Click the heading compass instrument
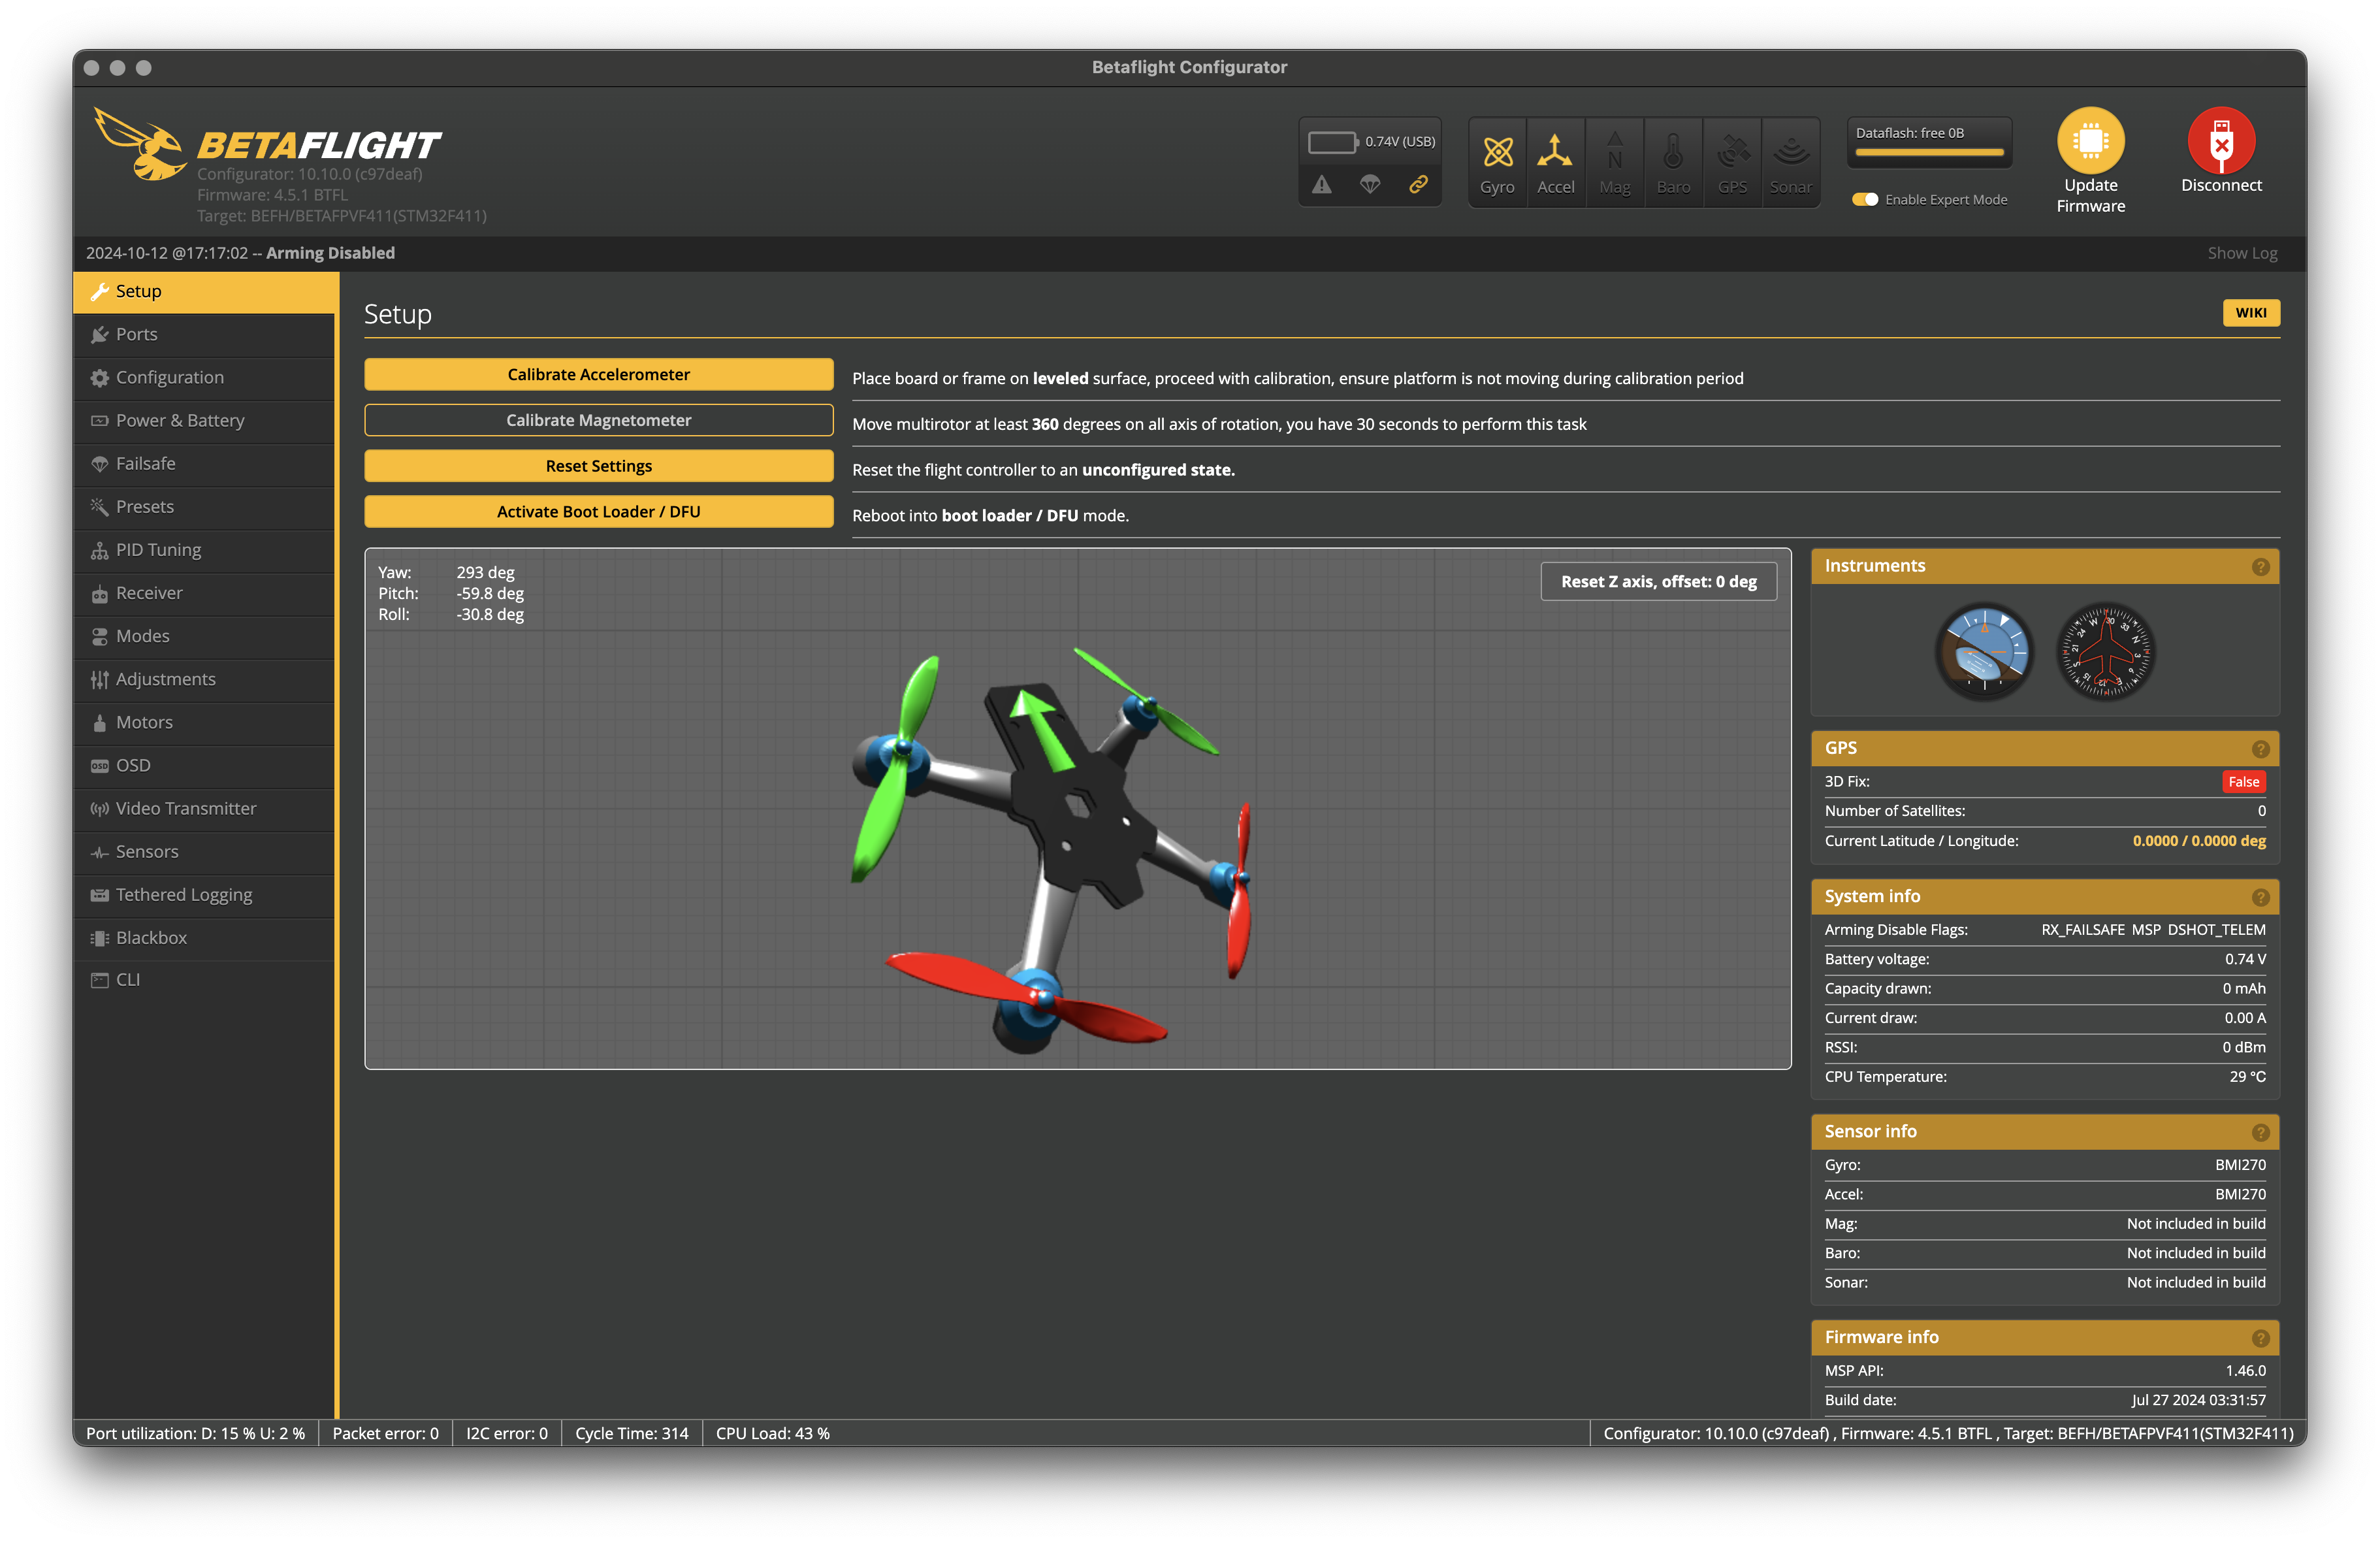 point(2105,652)
